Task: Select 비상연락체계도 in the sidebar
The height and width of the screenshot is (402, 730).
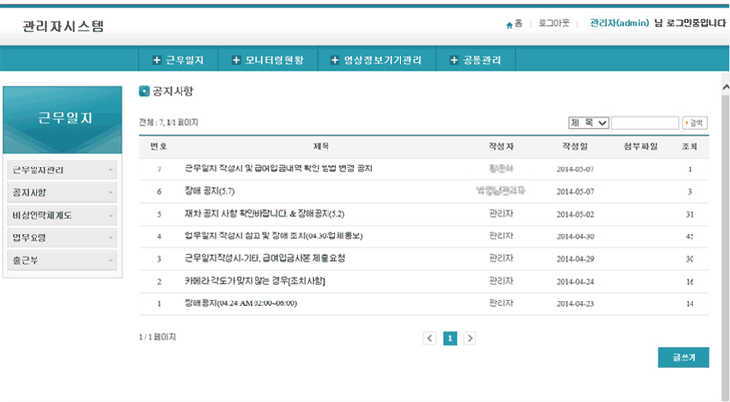Action: pos(62,215)
